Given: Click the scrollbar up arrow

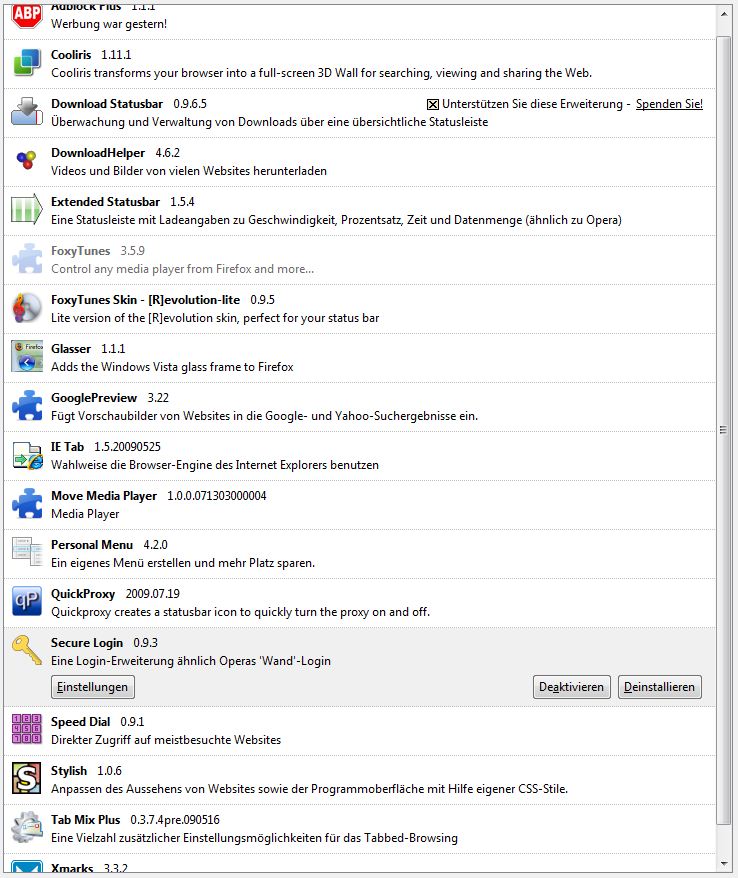Looking at the screenshot, I should click(723, 14).
